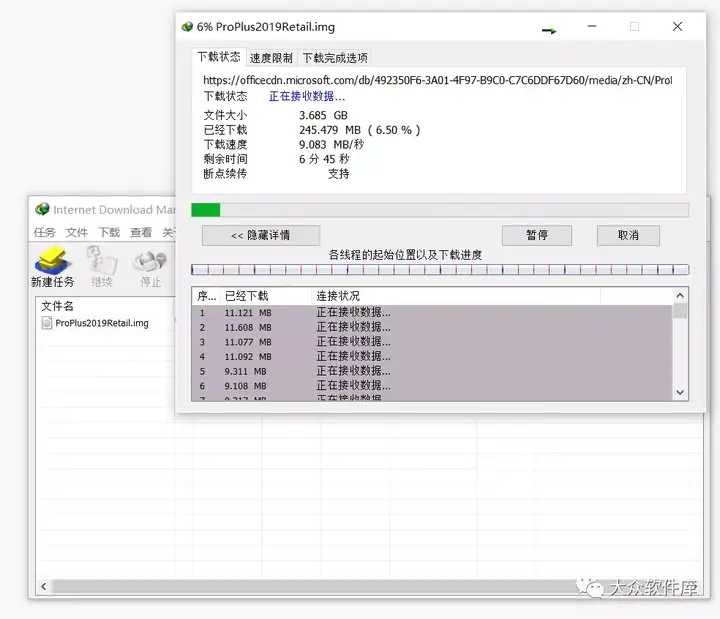Image resolution: width=720 pixels, height=619 pixels.
Task: Click the thread segments progress bar
Action: pyautogui.click(x=440, y=270)
